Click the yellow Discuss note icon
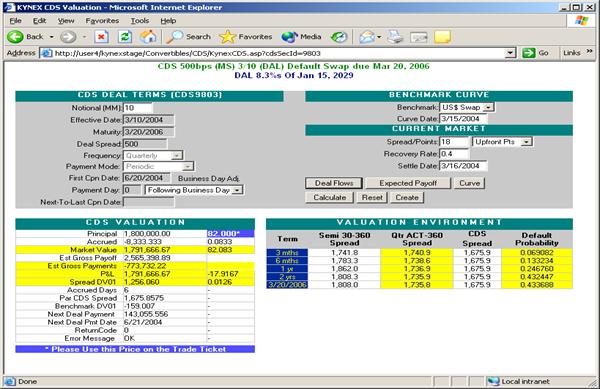The height and width of the screenshot is (389, 600). click(442, 37)
